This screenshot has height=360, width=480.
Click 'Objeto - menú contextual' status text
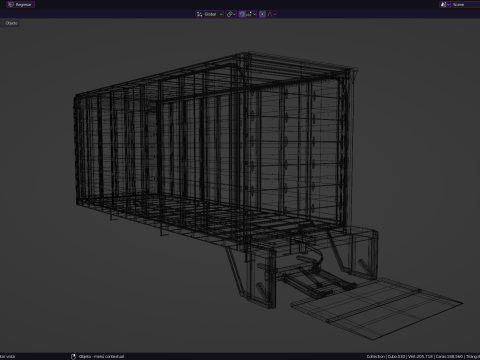coord(101,356)
